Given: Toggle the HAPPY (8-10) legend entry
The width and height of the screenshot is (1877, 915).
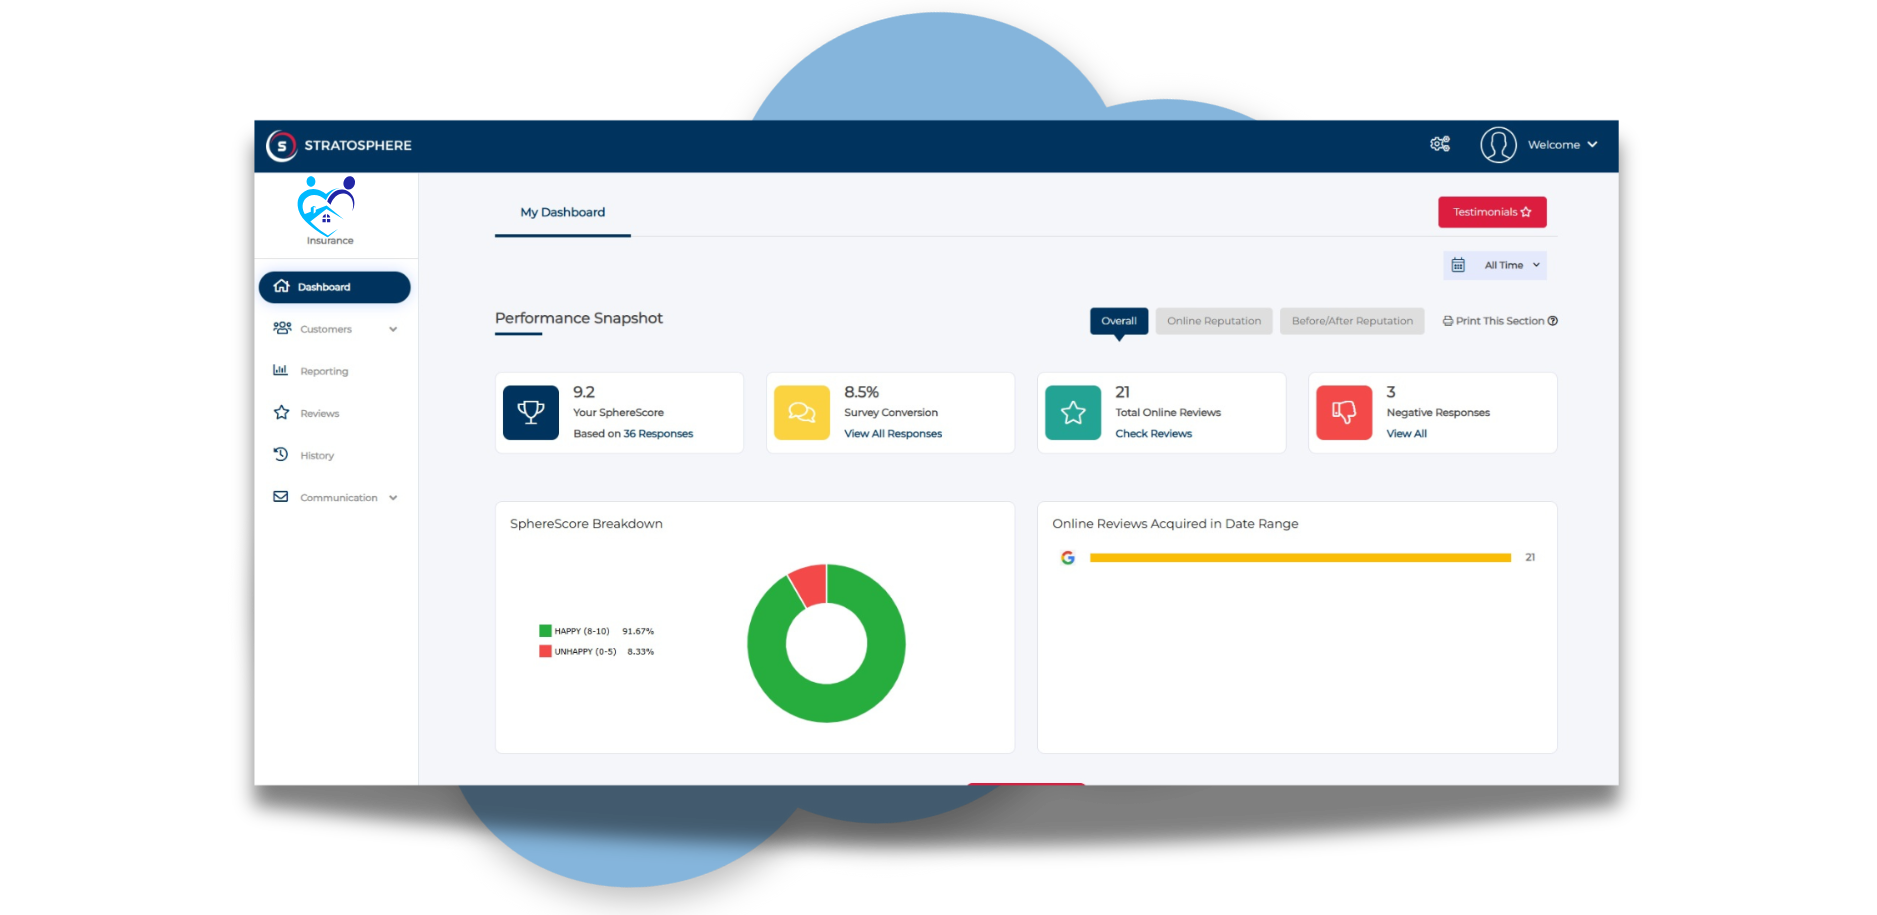Looking at the screenshot, I should point(581,631).
